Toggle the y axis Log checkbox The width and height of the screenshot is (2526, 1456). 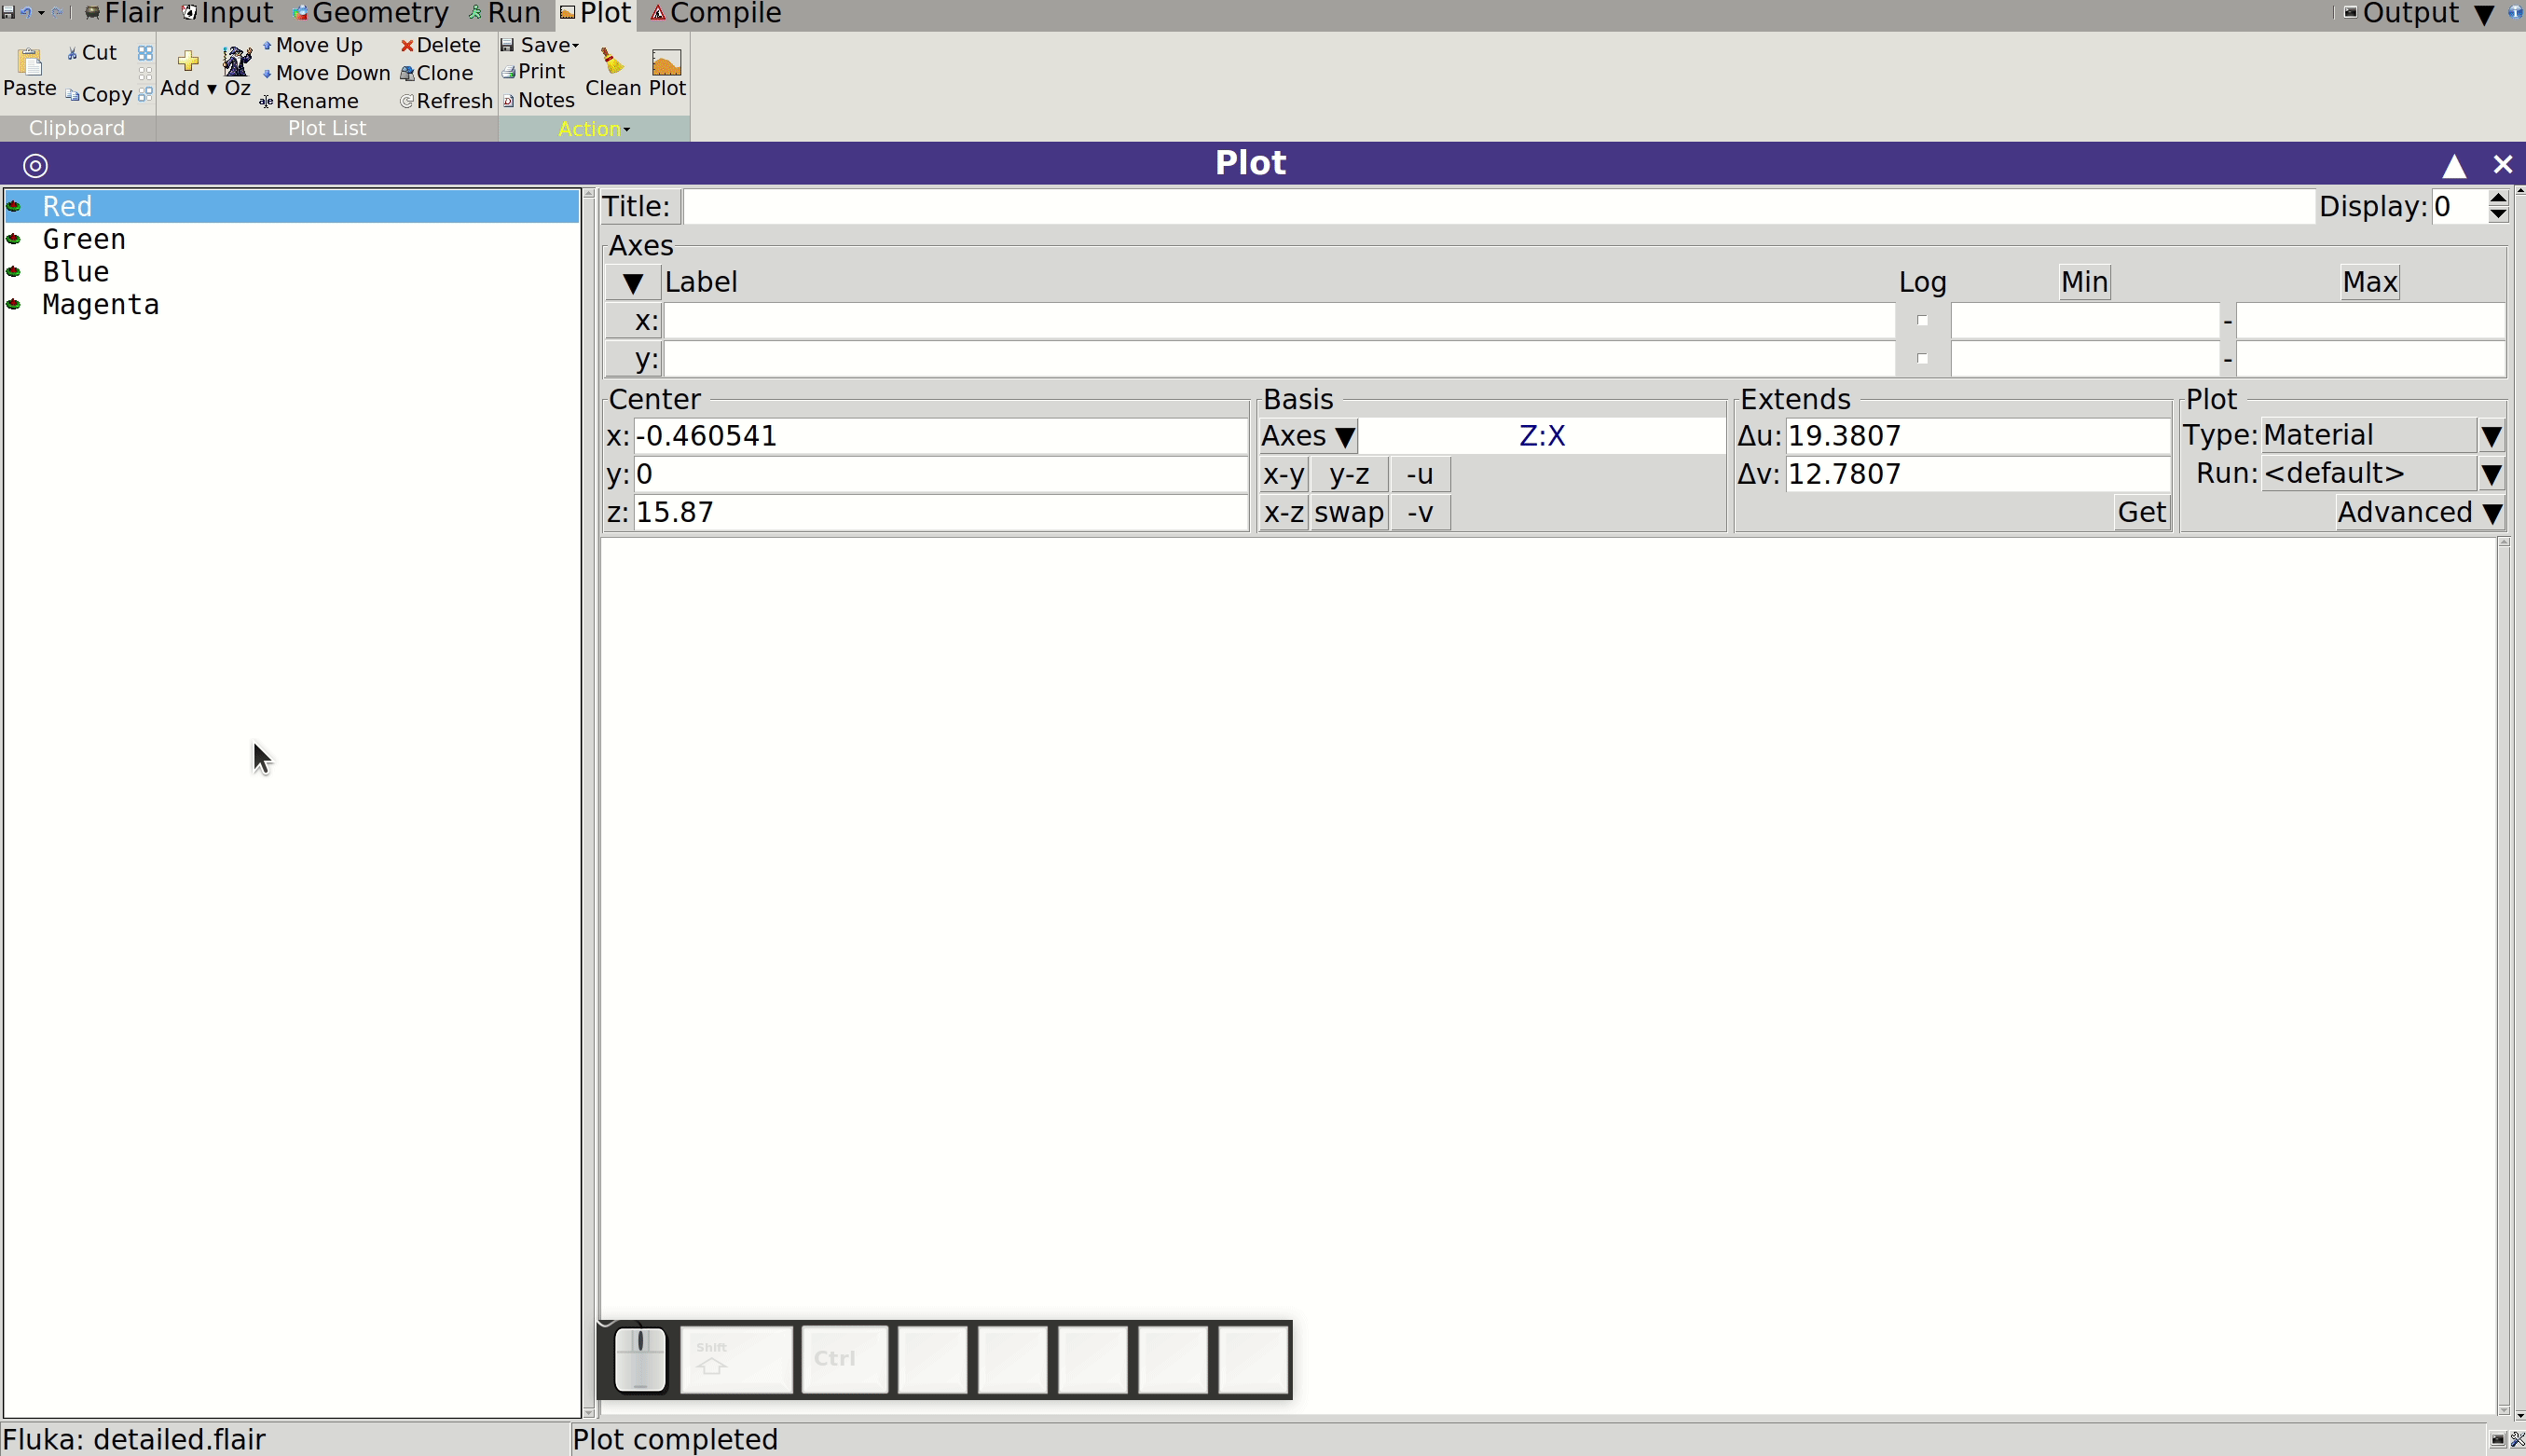[x=1921, y=358]
